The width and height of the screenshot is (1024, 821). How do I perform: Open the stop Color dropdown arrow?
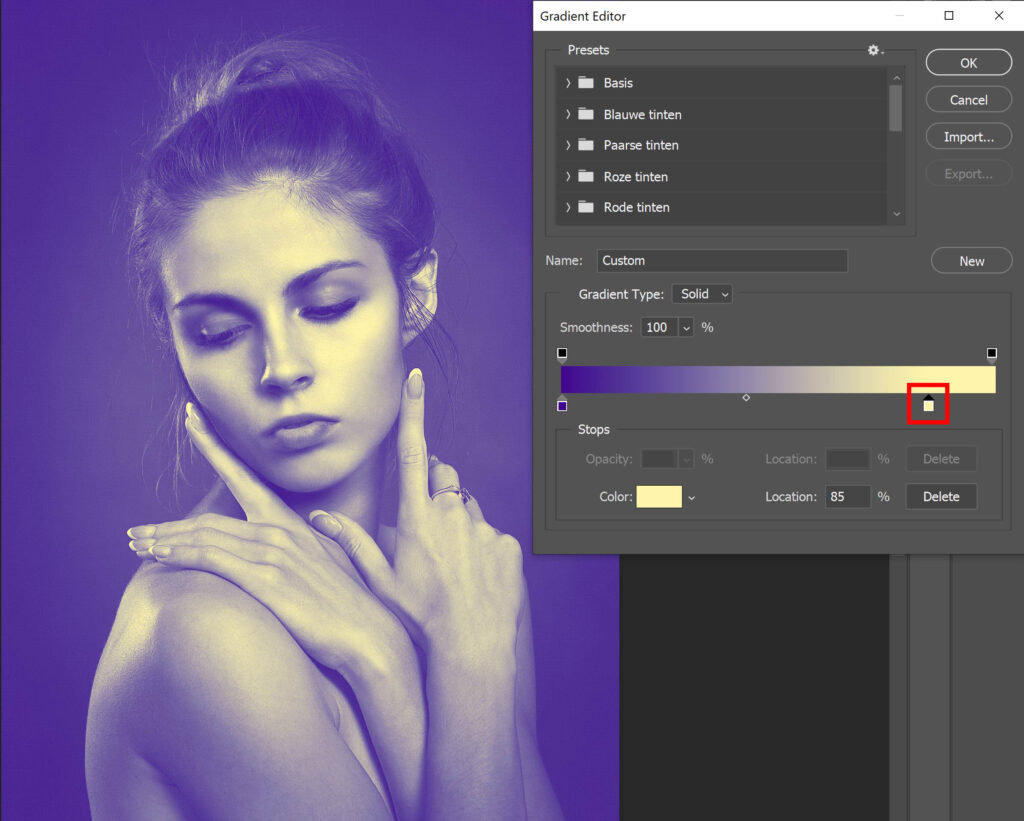point(692,498)
